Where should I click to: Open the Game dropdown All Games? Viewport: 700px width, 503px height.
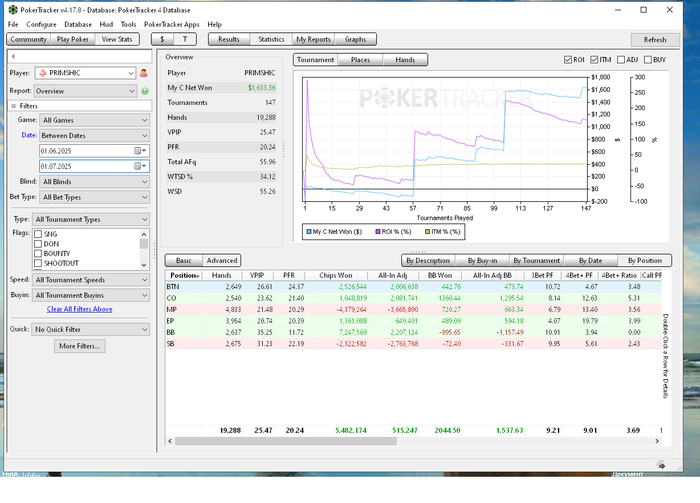(x=95, y=120)
